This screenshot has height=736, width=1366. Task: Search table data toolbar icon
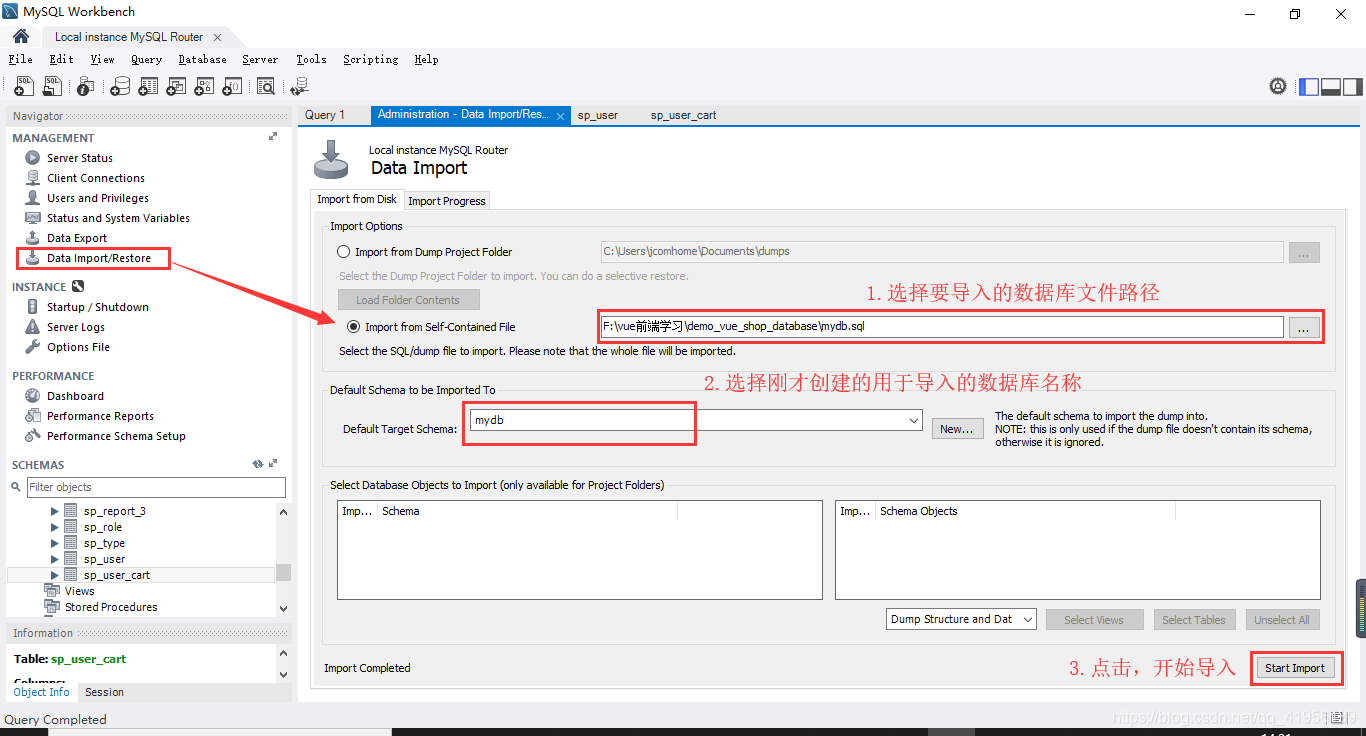(266, 87)
